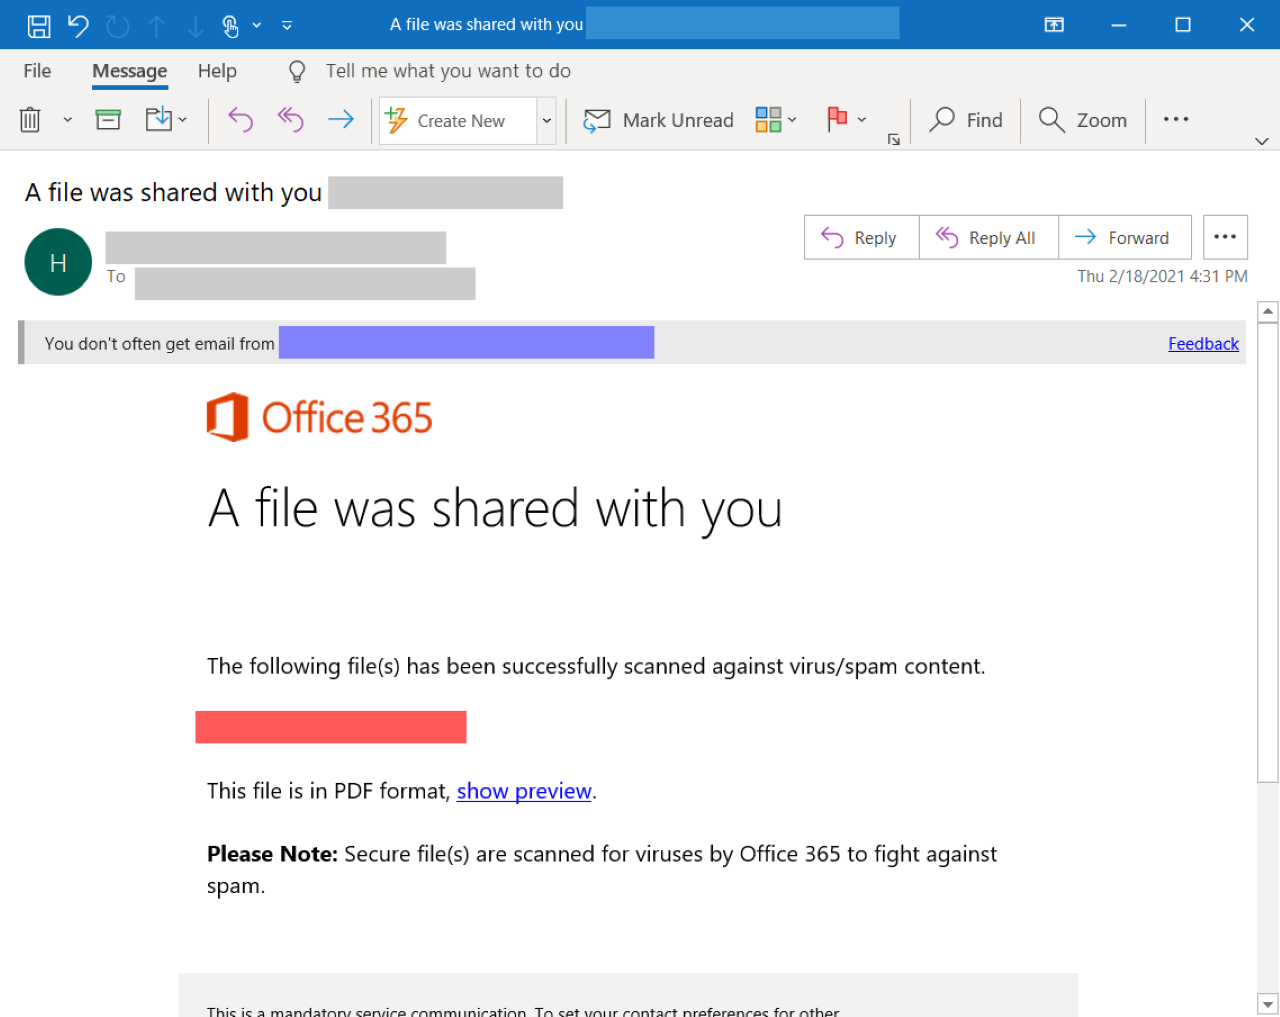Click the heading A file was shared with you

coord(495,508)
